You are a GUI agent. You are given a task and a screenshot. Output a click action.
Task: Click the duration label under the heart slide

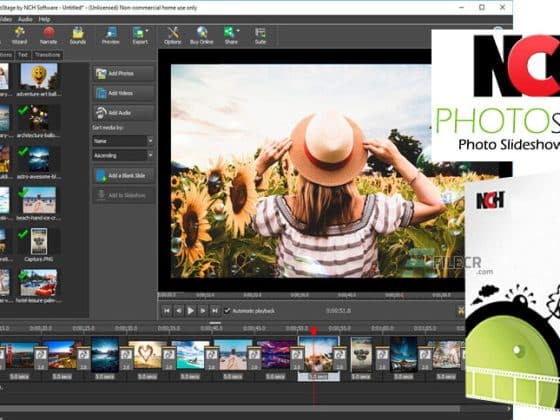pyautogui.click(x=147, y=377)
